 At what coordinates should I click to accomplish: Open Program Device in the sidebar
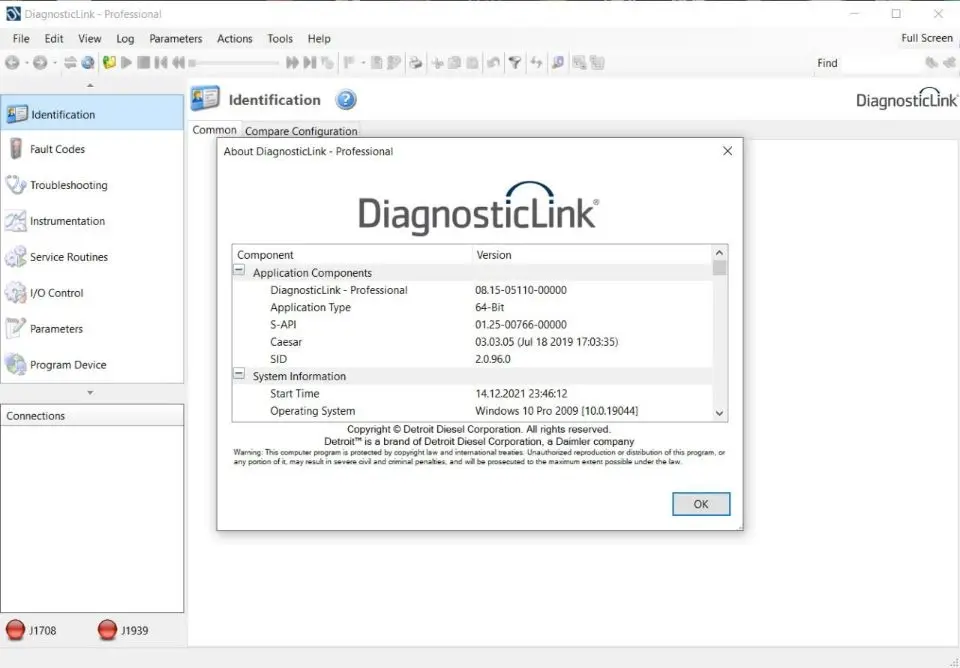click(x=92, y=365)
